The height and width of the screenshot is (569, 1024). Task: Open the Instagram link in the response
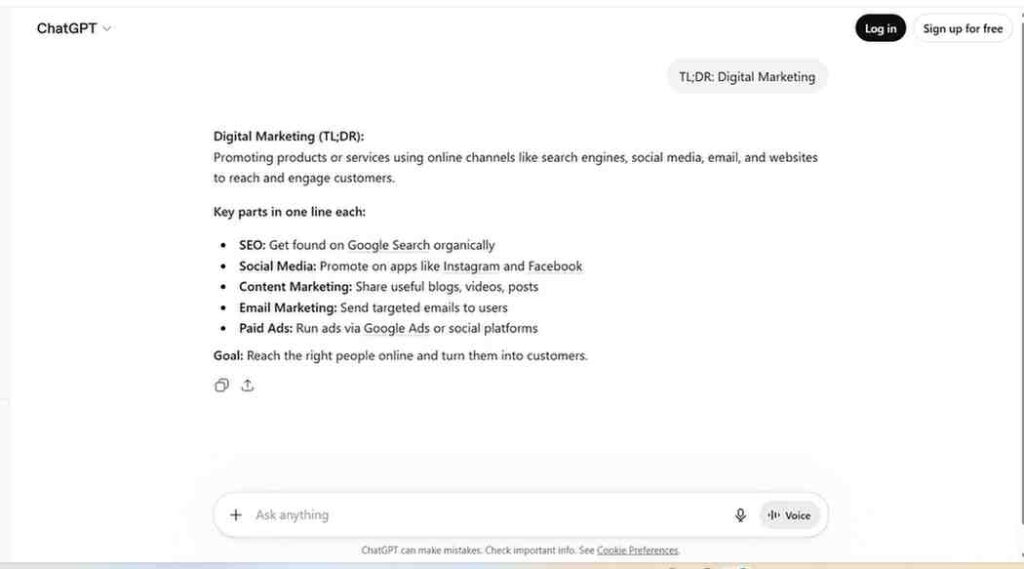(x=471, y=266)
